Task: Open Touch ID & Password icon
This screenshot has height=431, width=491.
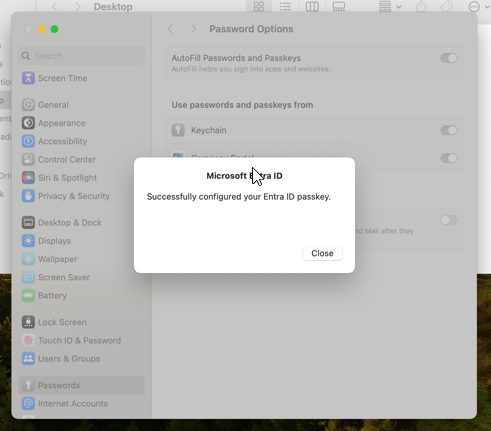Action: 28,340
